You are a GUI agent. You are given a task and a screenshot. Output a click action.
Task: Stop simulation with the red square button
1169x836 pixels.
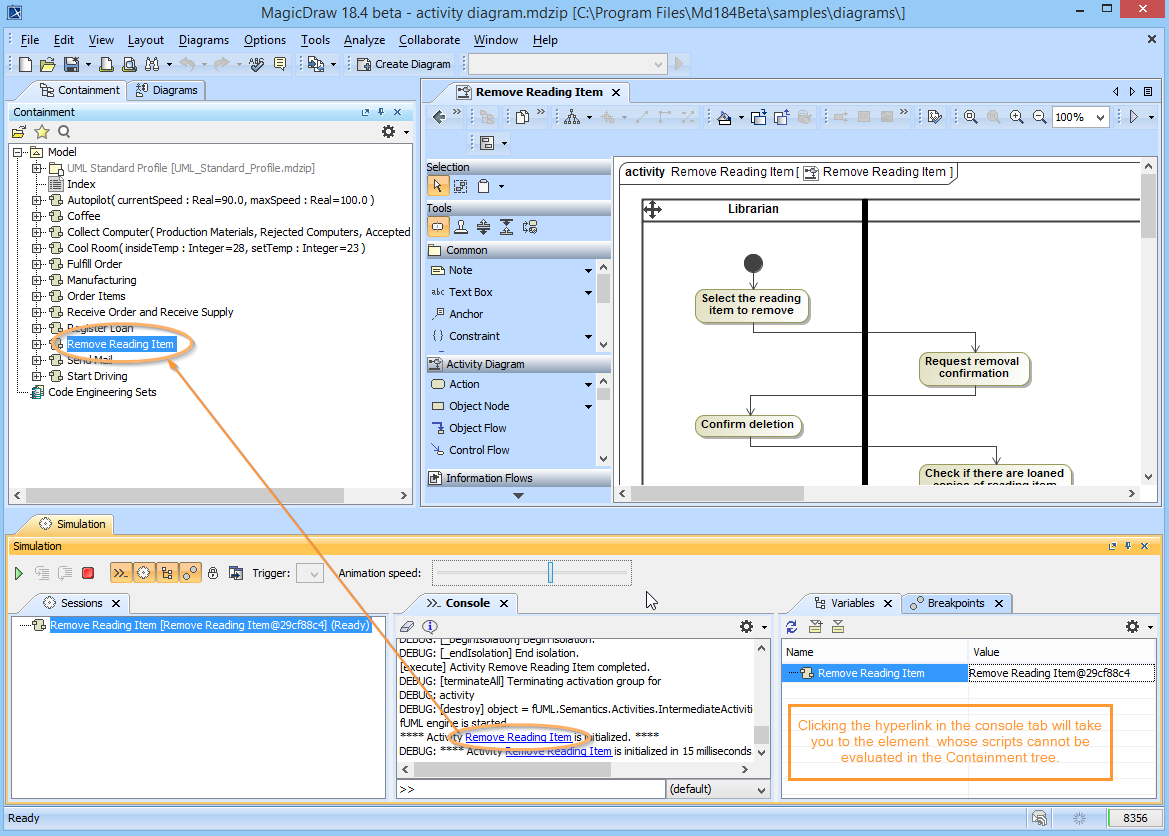click(88, 573)
